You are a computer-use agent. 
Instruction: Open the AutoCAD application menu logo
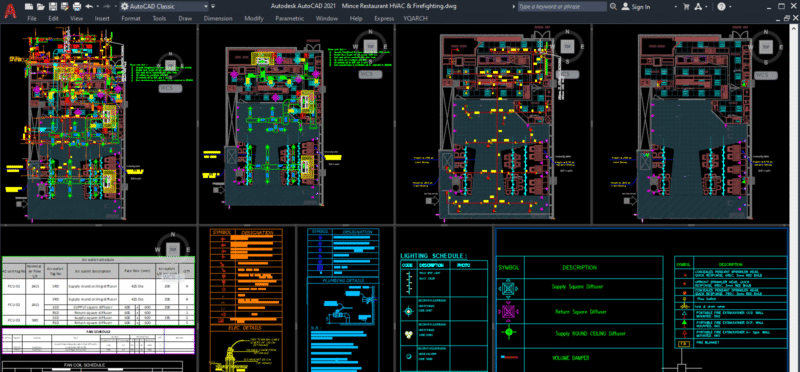(10, 10)
